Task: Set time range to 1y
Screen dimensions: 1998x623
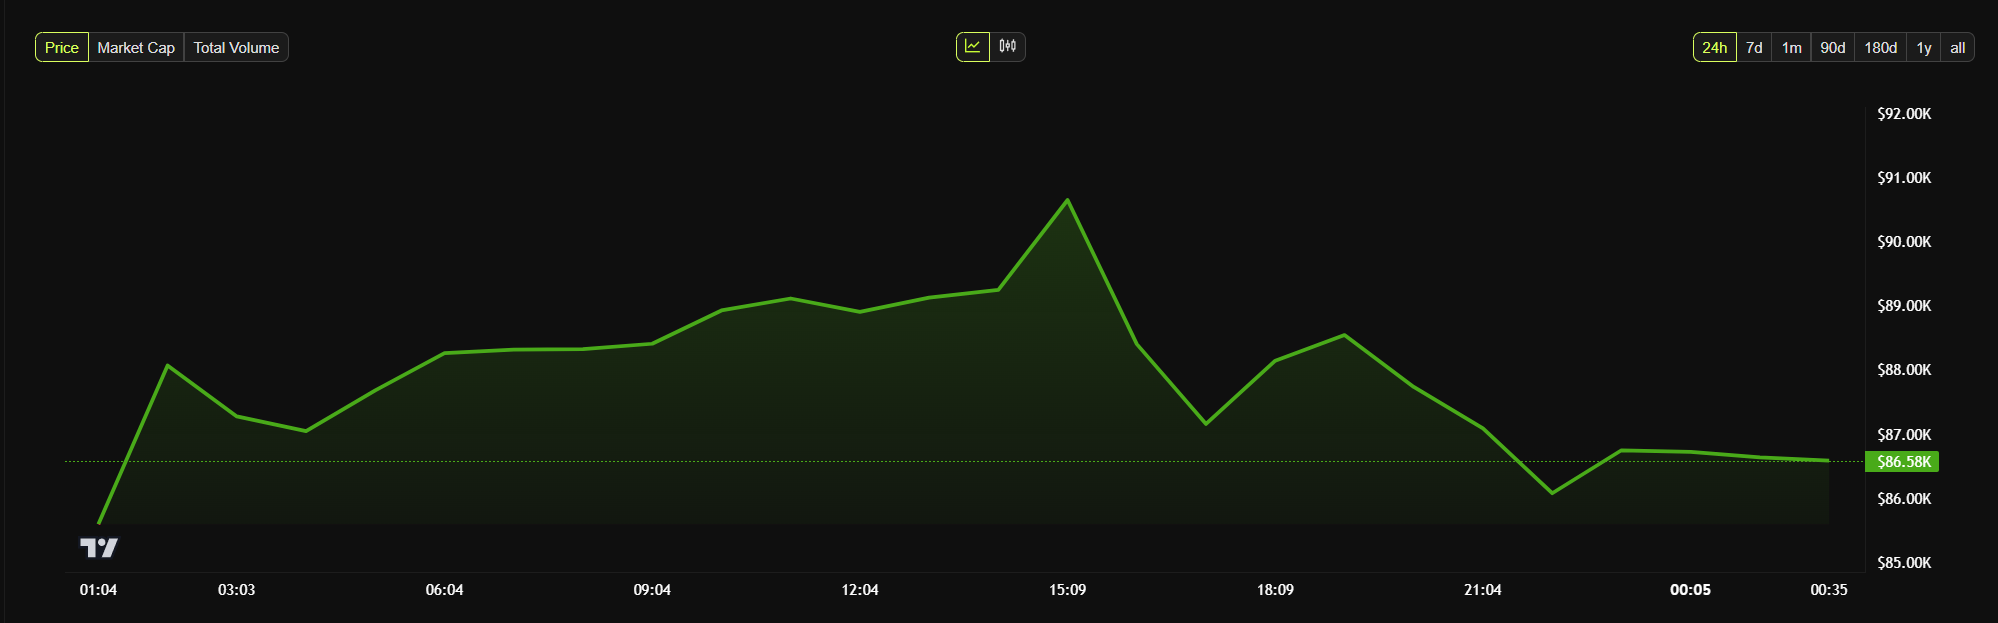Action: (1923, 47)
